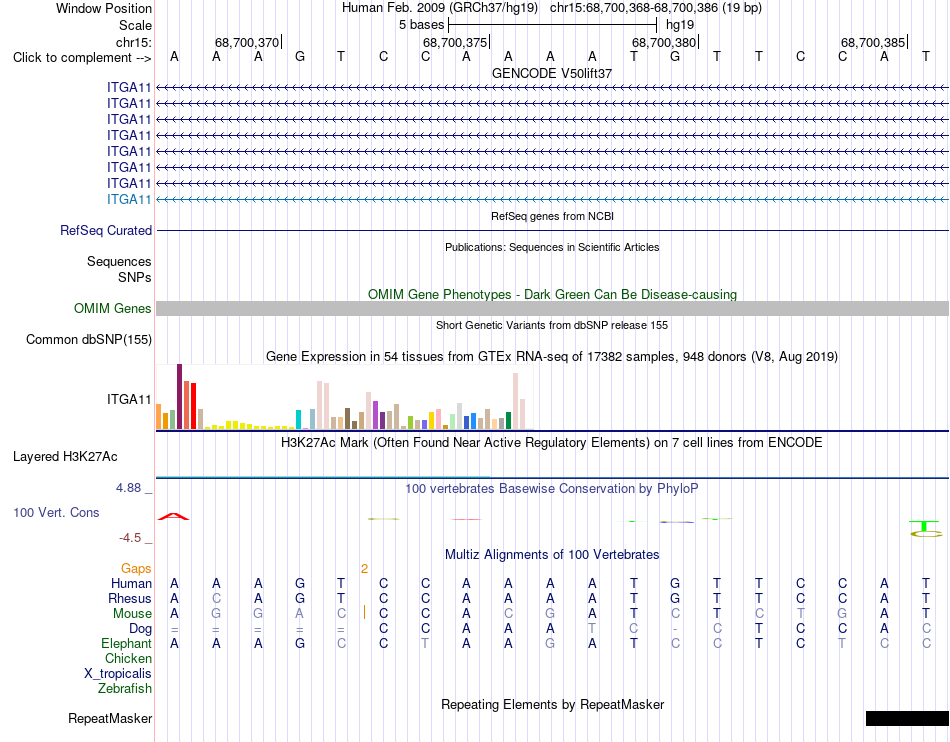Click the 'Click to complement' label
The height and width of the screenshot is (742, 950).
point(82,58)
